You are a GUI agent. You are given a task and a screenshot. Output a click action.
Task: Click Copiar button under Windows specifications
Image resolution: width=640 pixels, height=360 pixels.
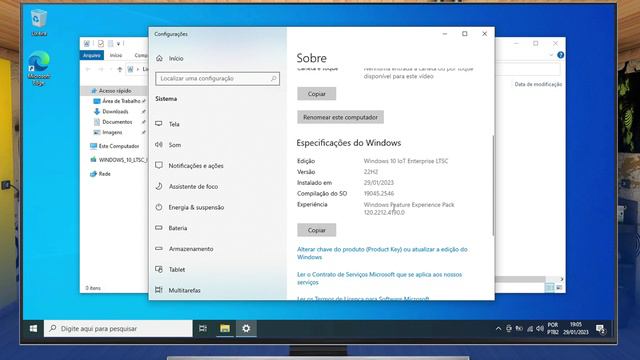pos(317,230)
